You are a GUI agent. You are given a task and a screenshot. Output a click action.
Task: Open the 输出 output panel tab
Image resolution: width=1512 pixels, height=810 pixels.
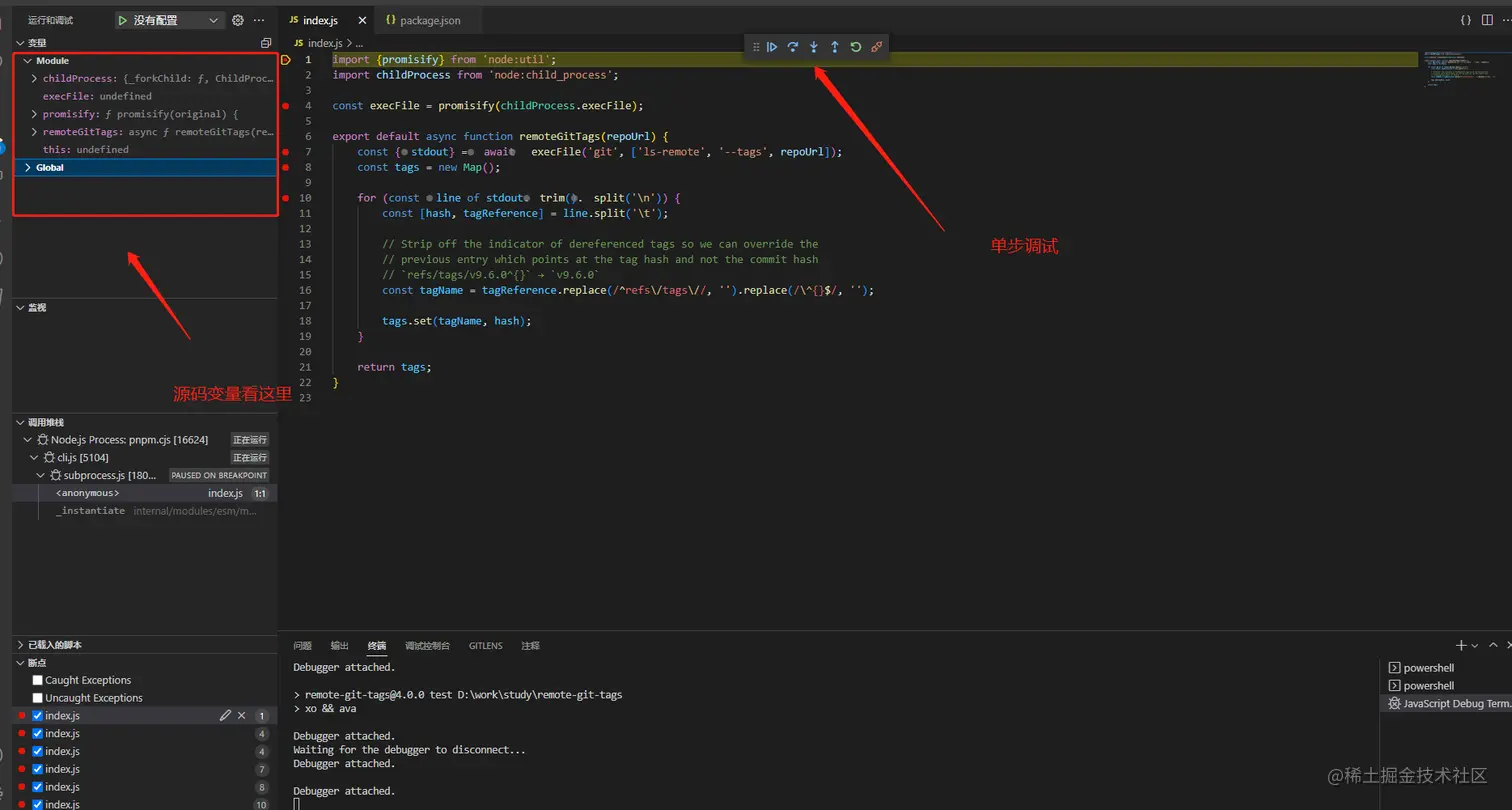pos(340,646)
